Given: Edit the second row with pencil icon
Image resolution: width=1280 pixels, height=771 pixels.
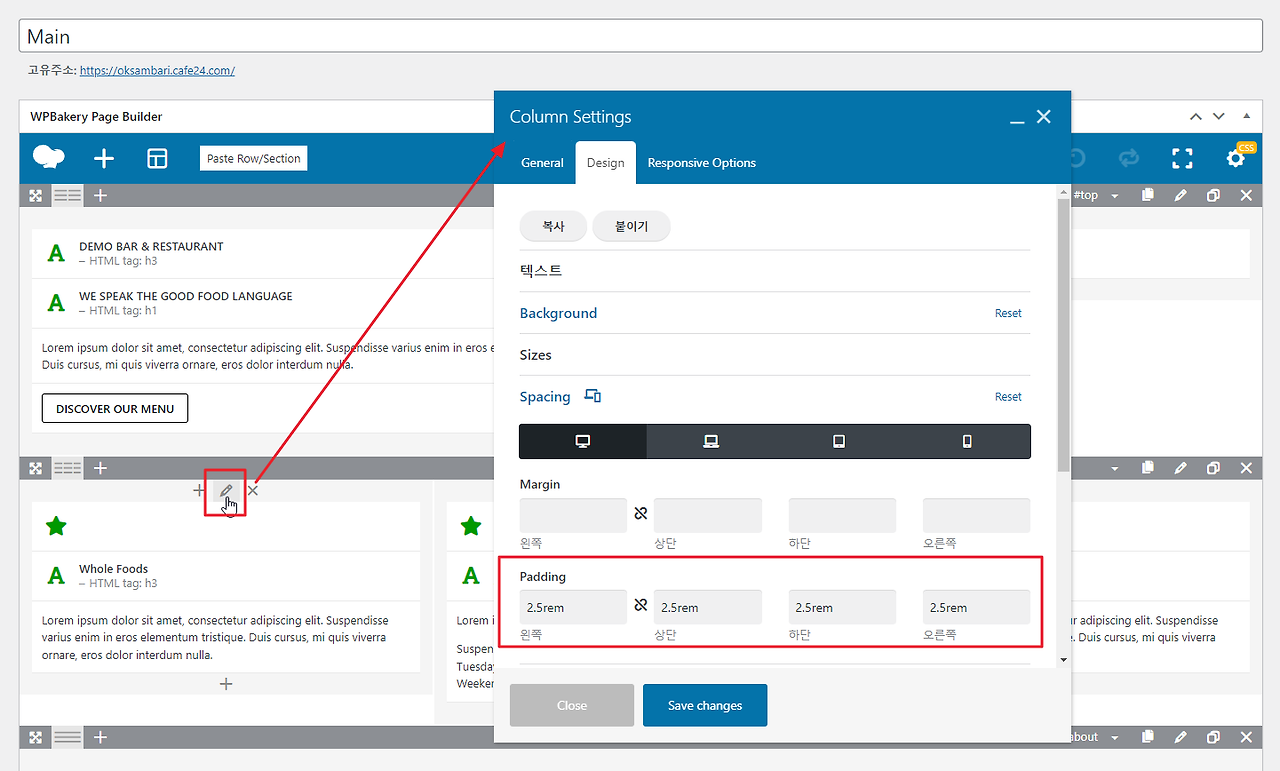Looking at the screenshot, I should pyautogui.click(x=1181, y=468).
